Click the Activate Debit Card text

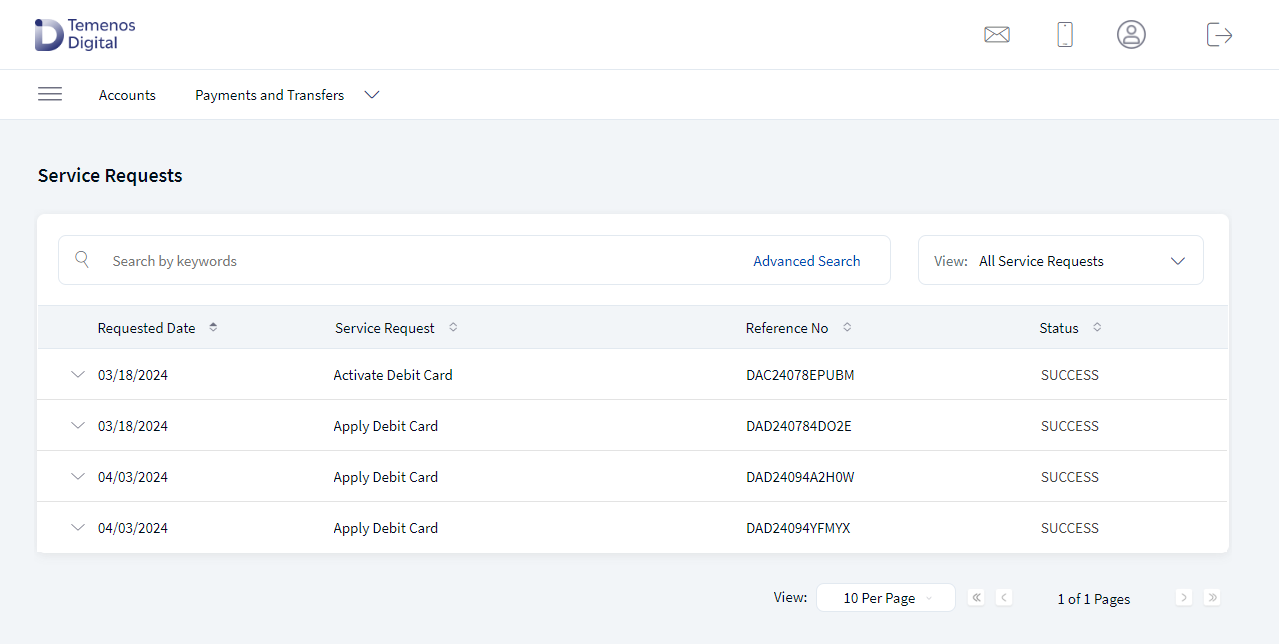coord(393,375)
